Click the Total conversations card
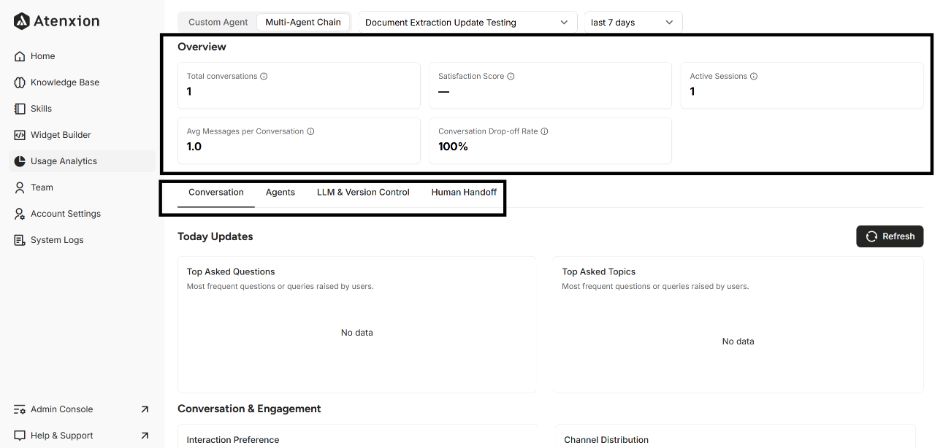Viewport: 936px width, 448px height. [x=298, y=85]
